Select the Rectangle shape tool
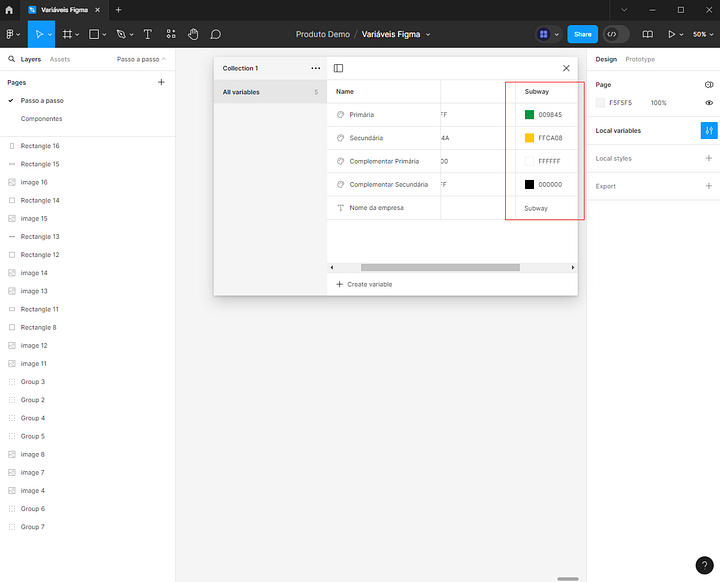Image resolution: width=720 pixels, height=582 pixels. [x=94, y=34]
